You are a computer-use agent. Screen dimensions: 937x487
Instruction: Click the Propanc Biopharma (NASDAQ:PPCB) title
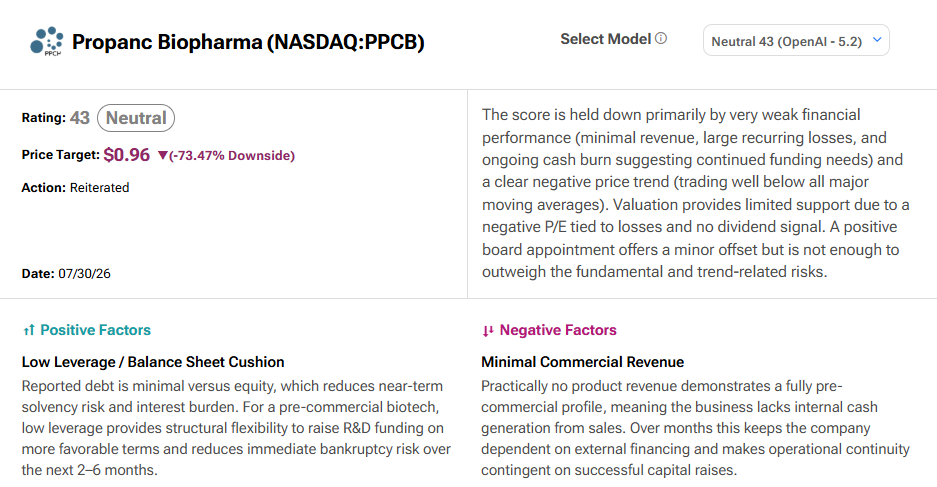click(x=248, y=42)
